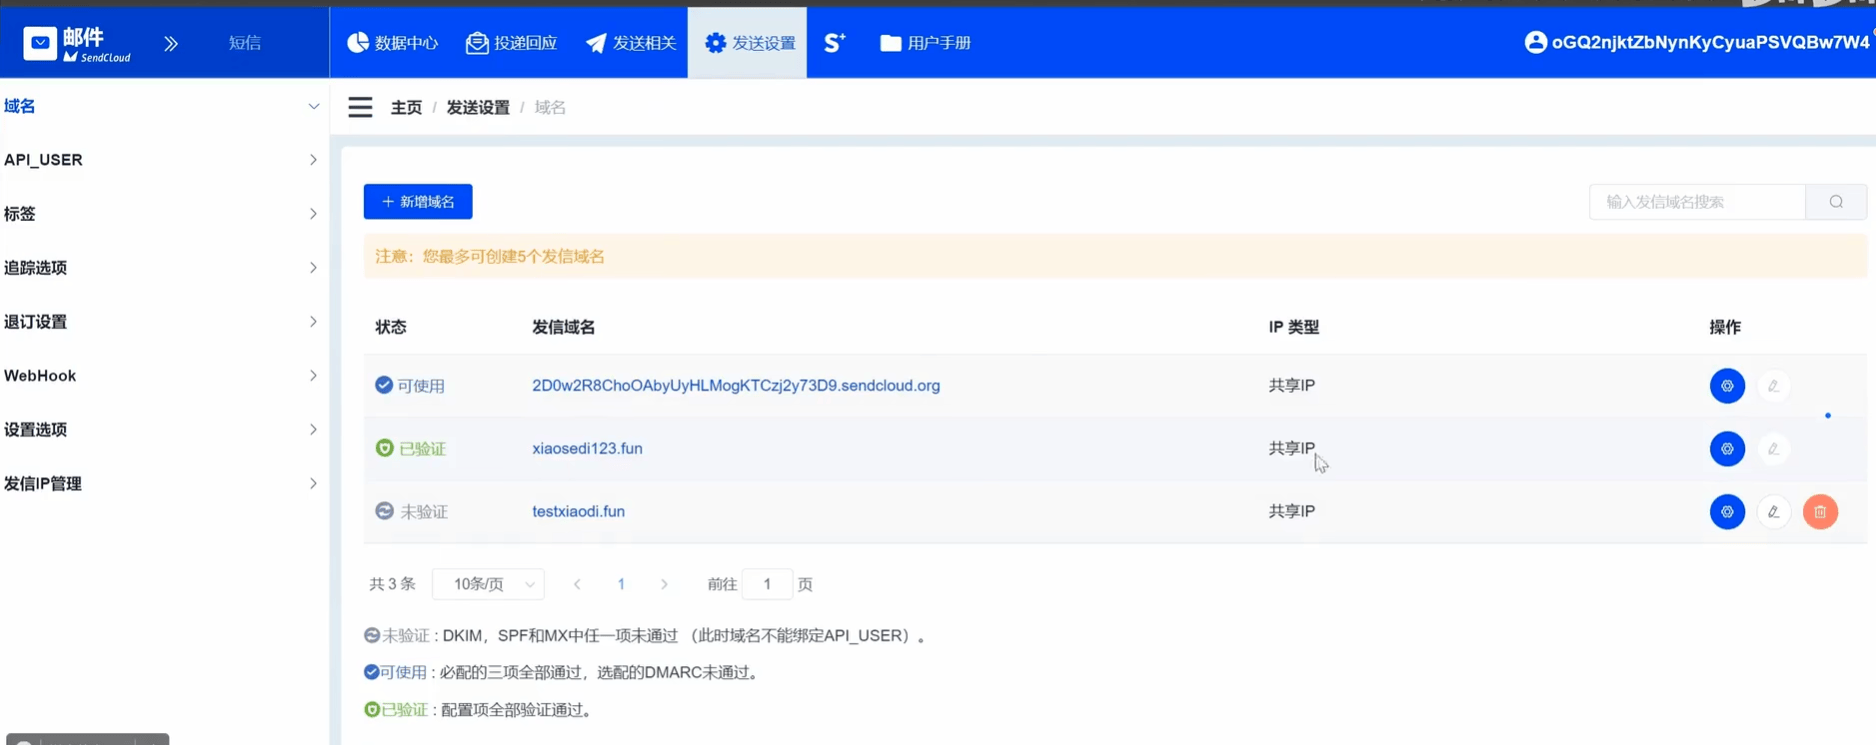Click the 新增域名 button
The width and height of the screenshot is (1876, 745).
click(x=418, y=202)
